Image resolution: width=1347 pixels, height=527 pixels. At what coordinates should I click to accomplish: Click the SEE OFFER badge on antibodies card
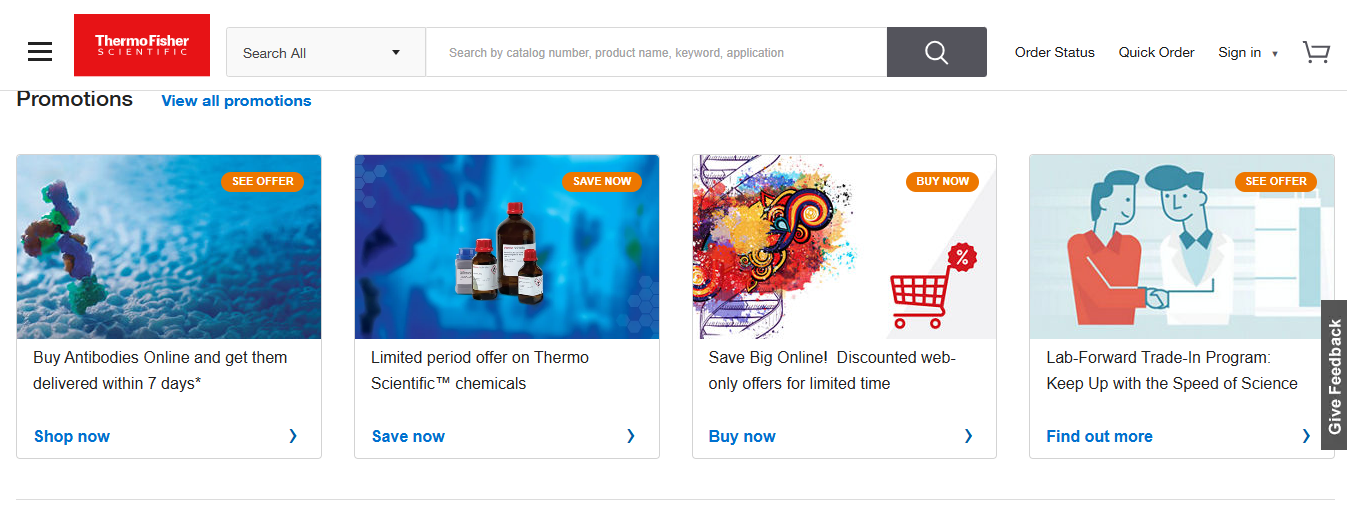pyautogui.click(x=263, y=181)
